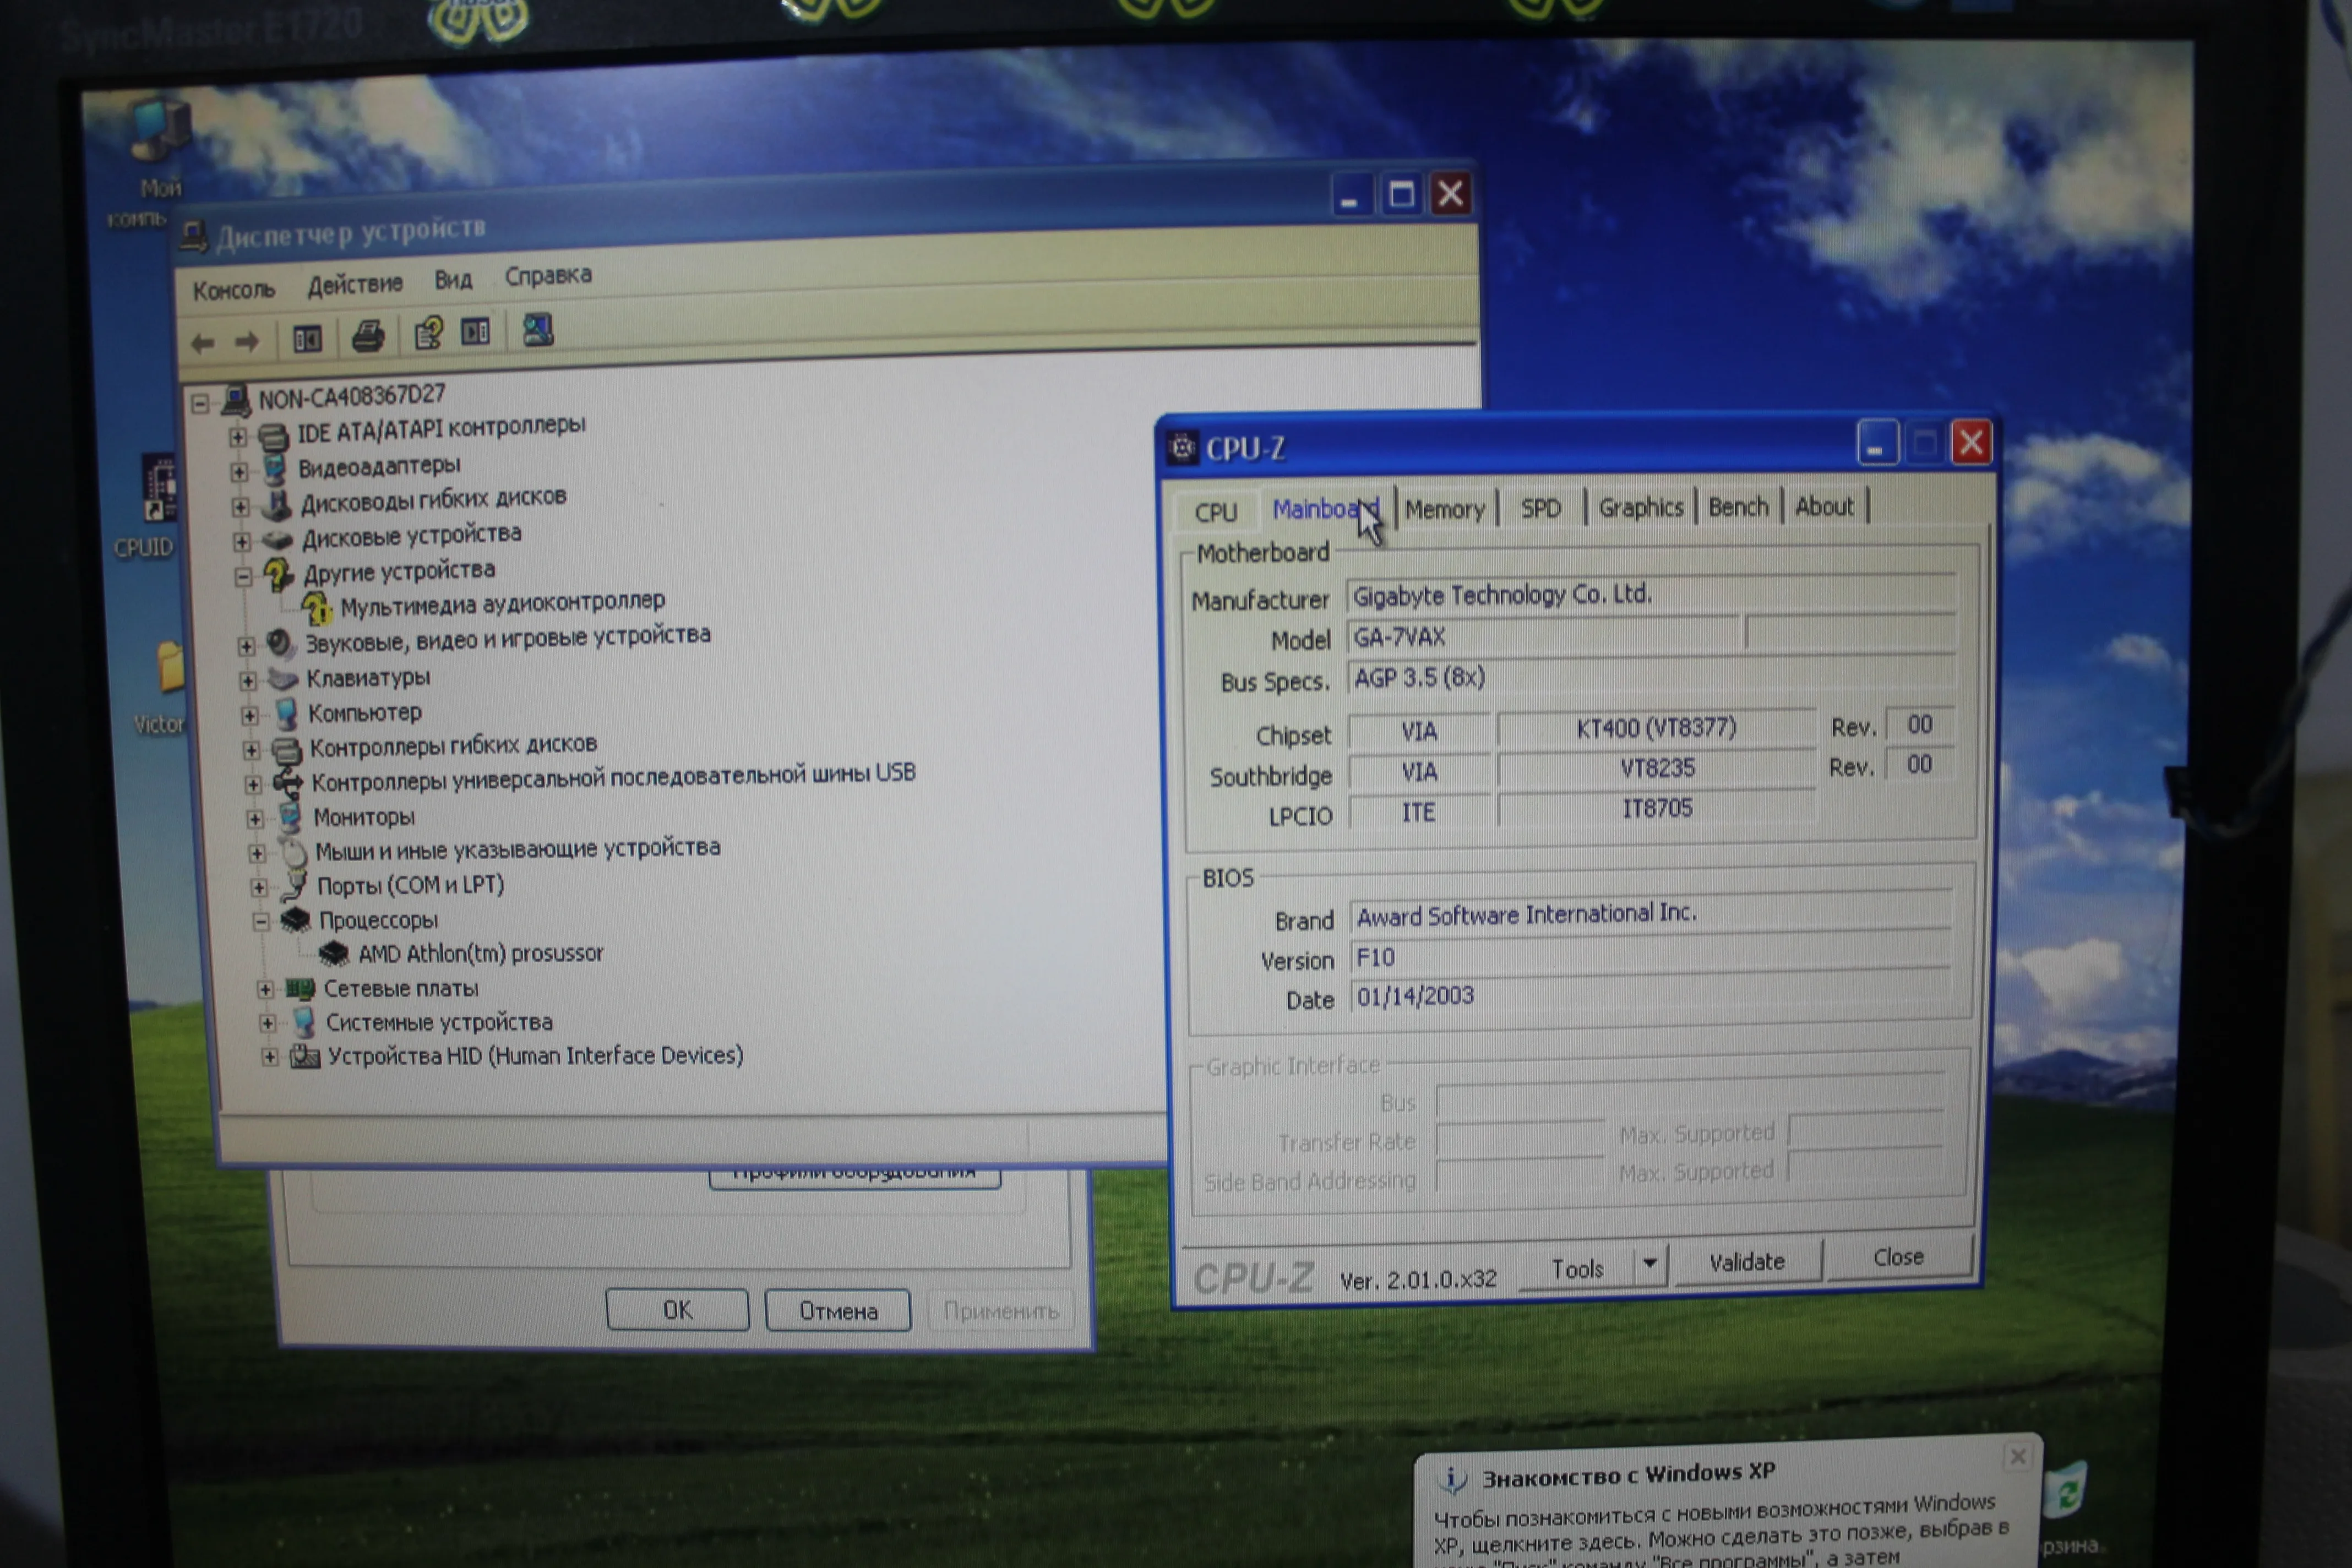The height and width of the screenshot is (1568, 2352).
Task: Open the Вид menu
Action: (x=453, y=280)
